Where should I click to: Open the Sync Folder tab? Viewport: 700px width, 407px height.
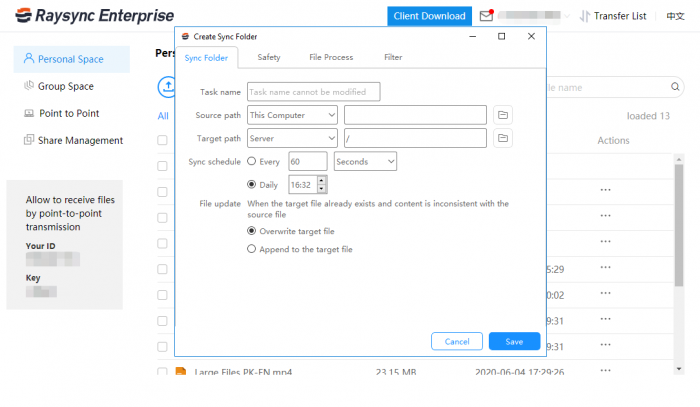(x=206, y=58)
